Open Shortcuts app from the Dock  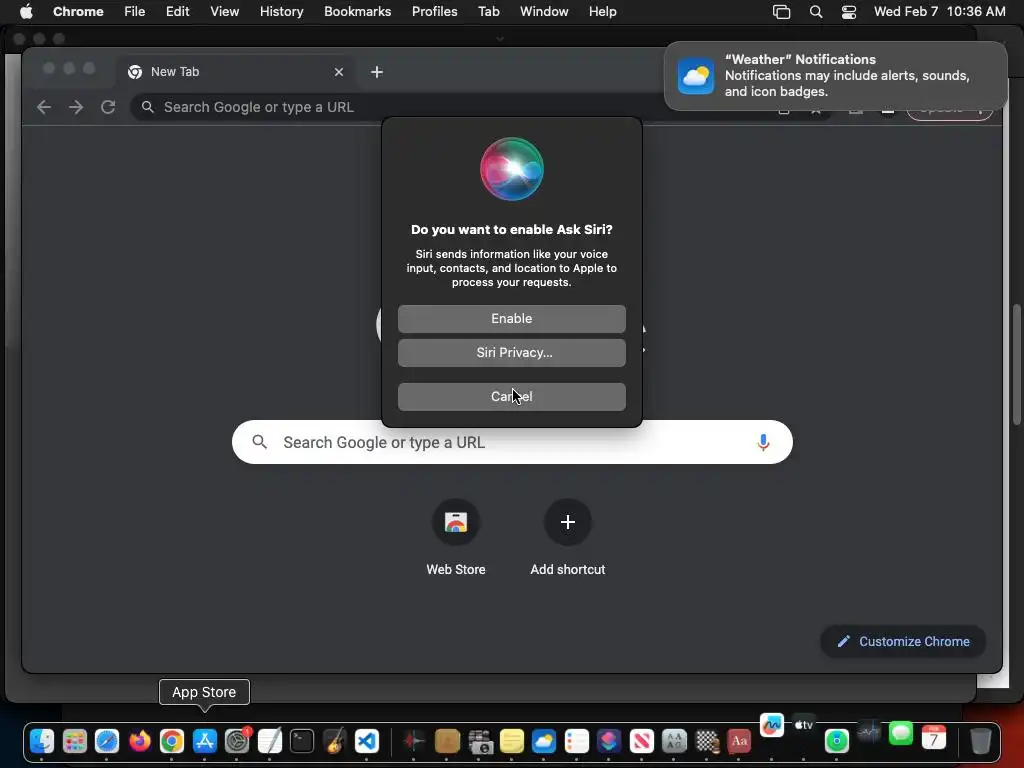pos(609,741)
